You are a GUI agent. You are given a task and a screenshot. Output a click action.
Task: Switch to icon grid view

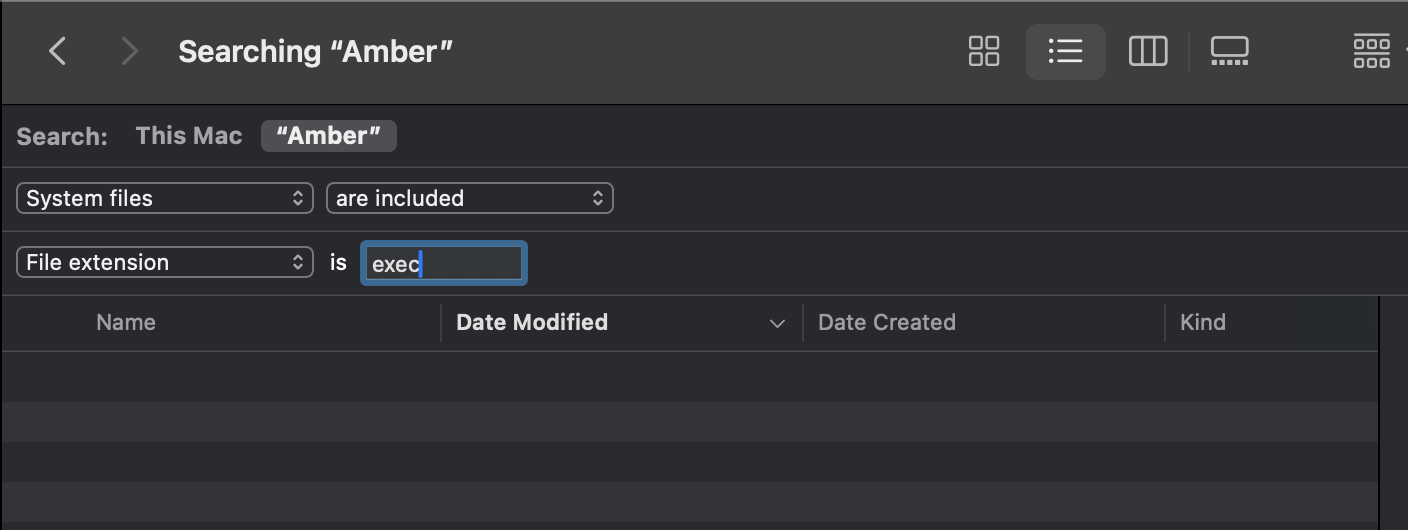984,51
